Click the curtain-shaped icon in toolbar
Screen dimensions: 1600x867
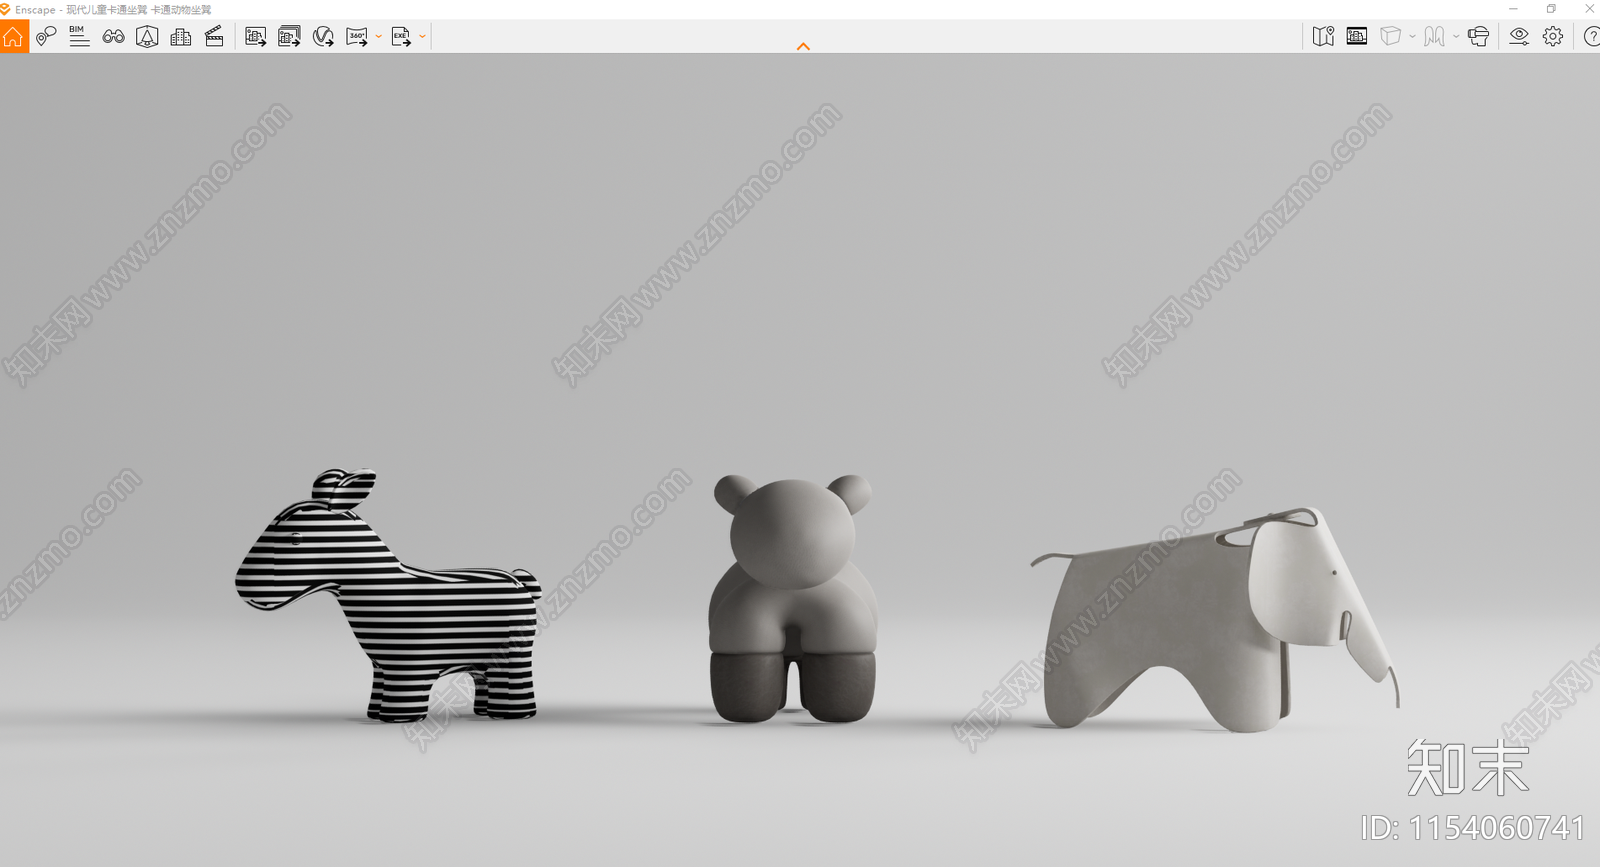point(1434,37)
